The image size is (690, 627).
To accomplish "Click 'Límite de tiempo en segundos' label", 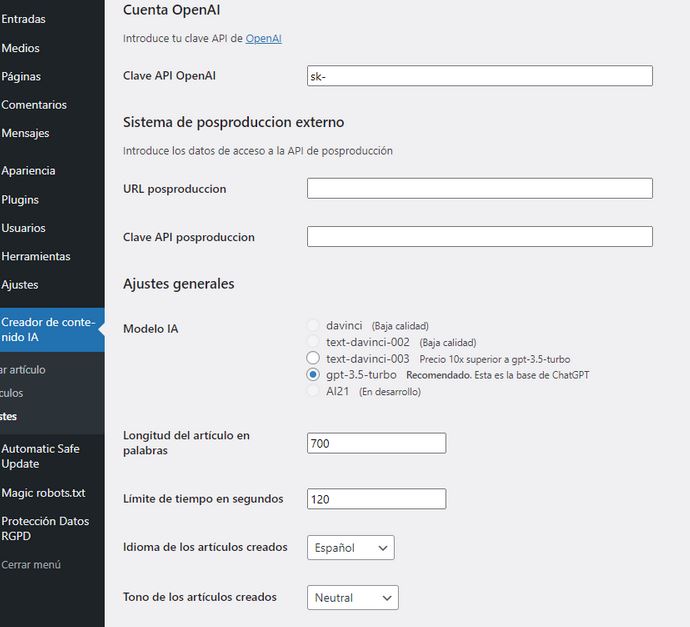I will (203, 499).
